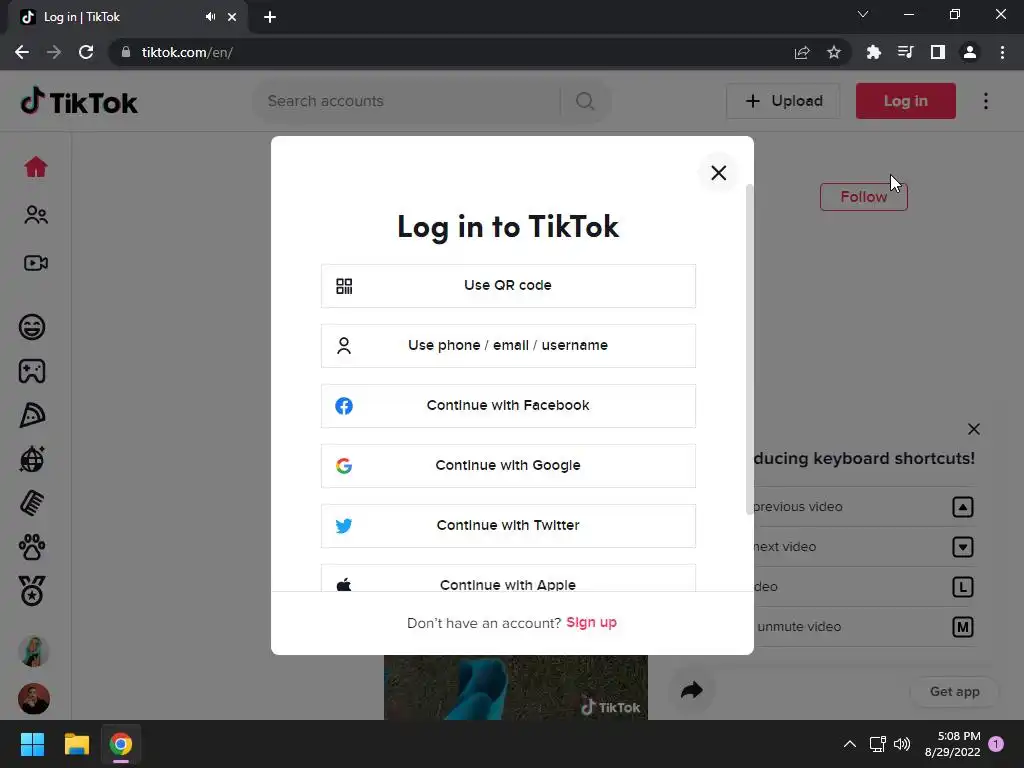Click the search magnifier icon
The image size is (1024, 768).
[585, 101]
